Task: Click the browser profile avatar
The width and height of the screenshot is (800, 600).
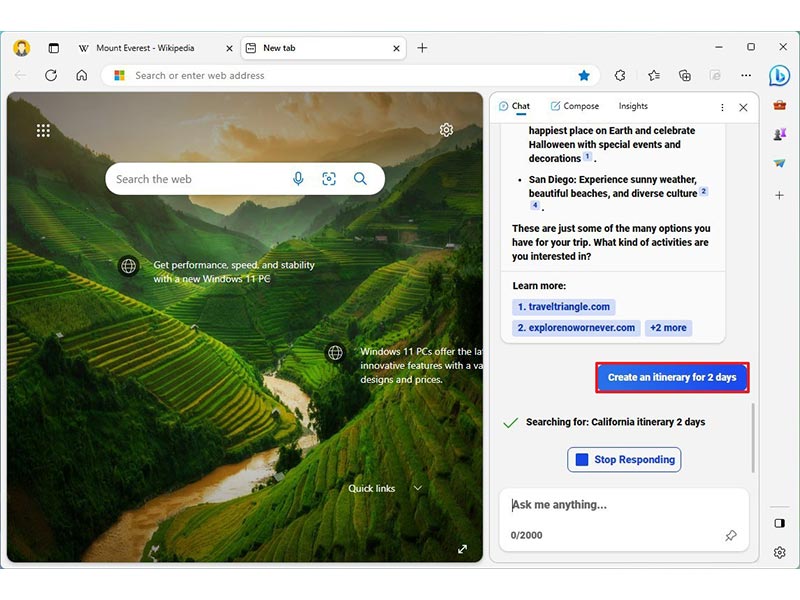Action: click(x=21, y=48)
